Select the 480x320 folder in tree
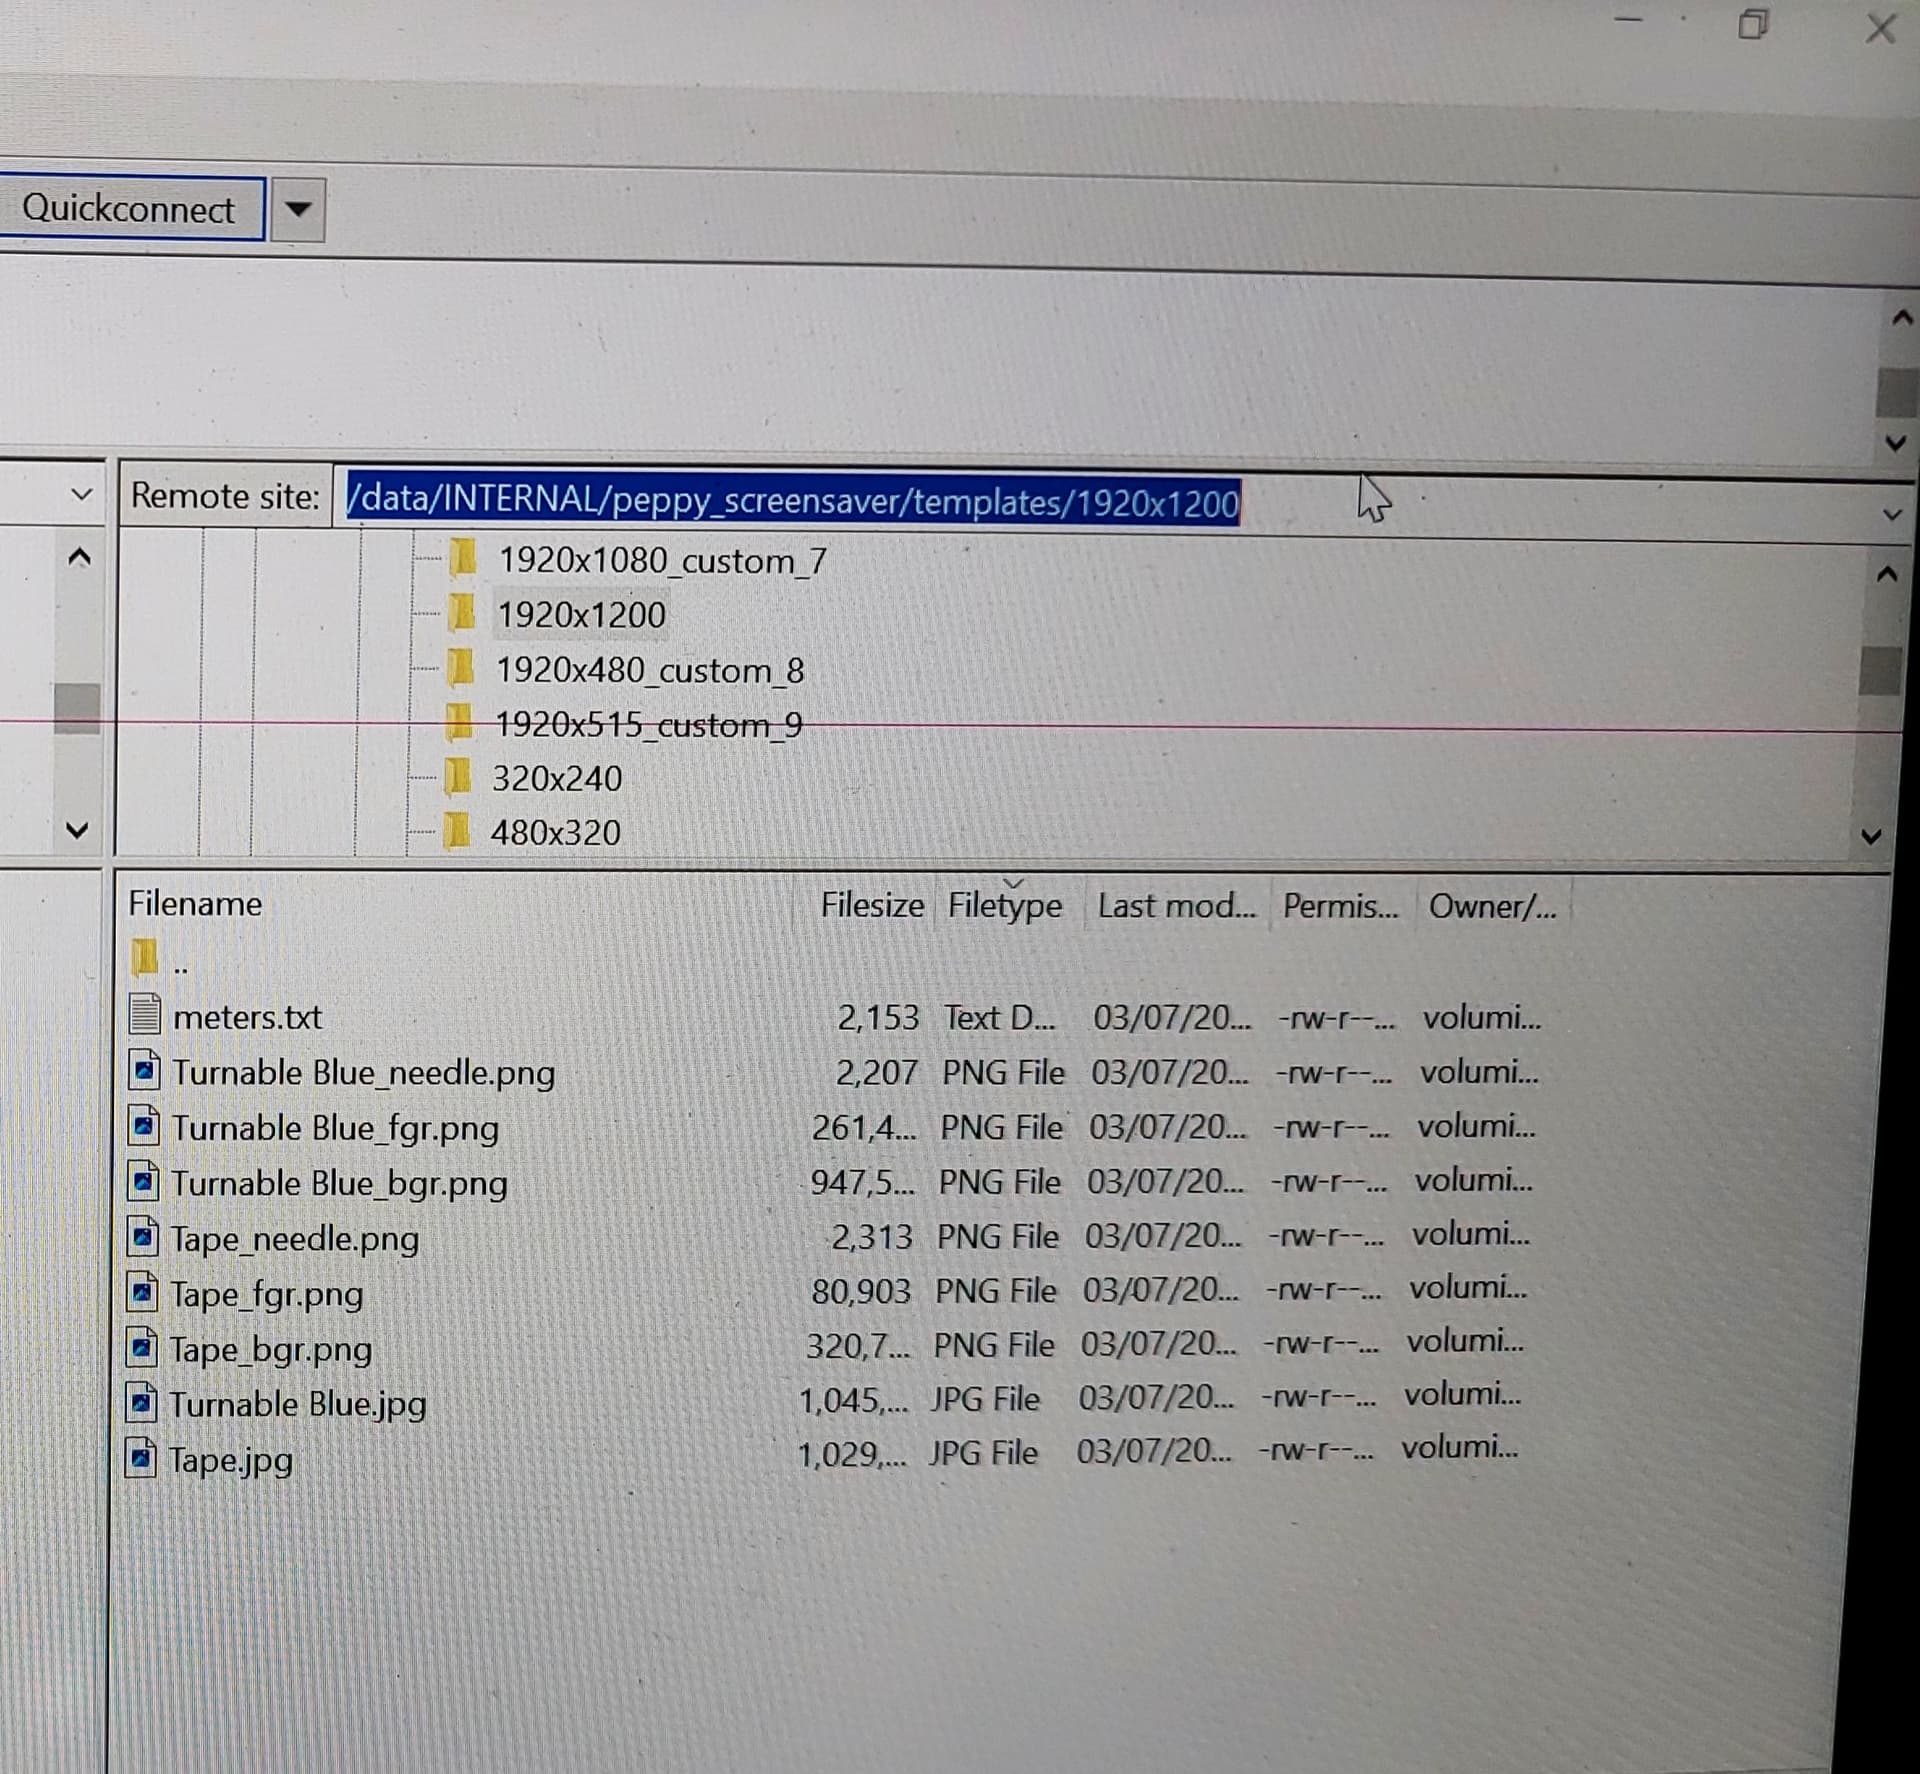The width and height of the screenshot is (1920, 1774). (x=555, y=832)
